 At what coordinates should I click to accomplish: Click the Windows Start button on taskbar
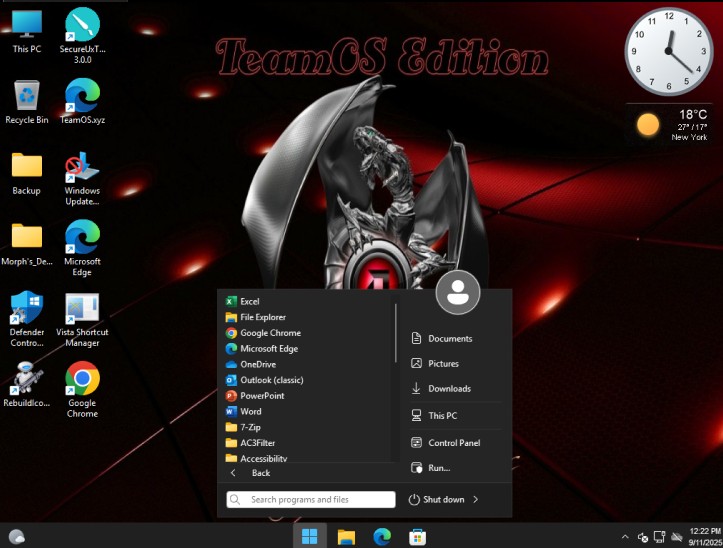click(309, 536)
